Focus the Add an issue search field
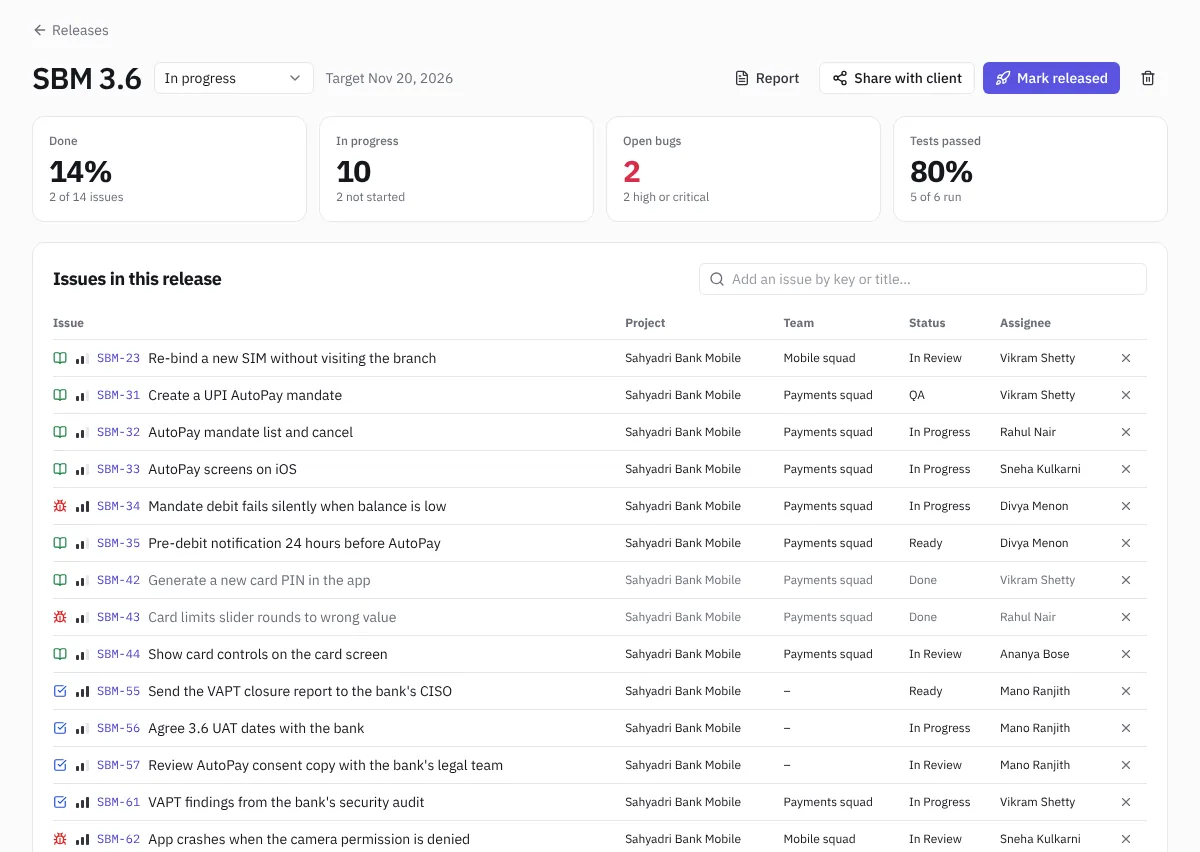The height and width of the screenshot is (852, 1200). (x=923, y=279)
